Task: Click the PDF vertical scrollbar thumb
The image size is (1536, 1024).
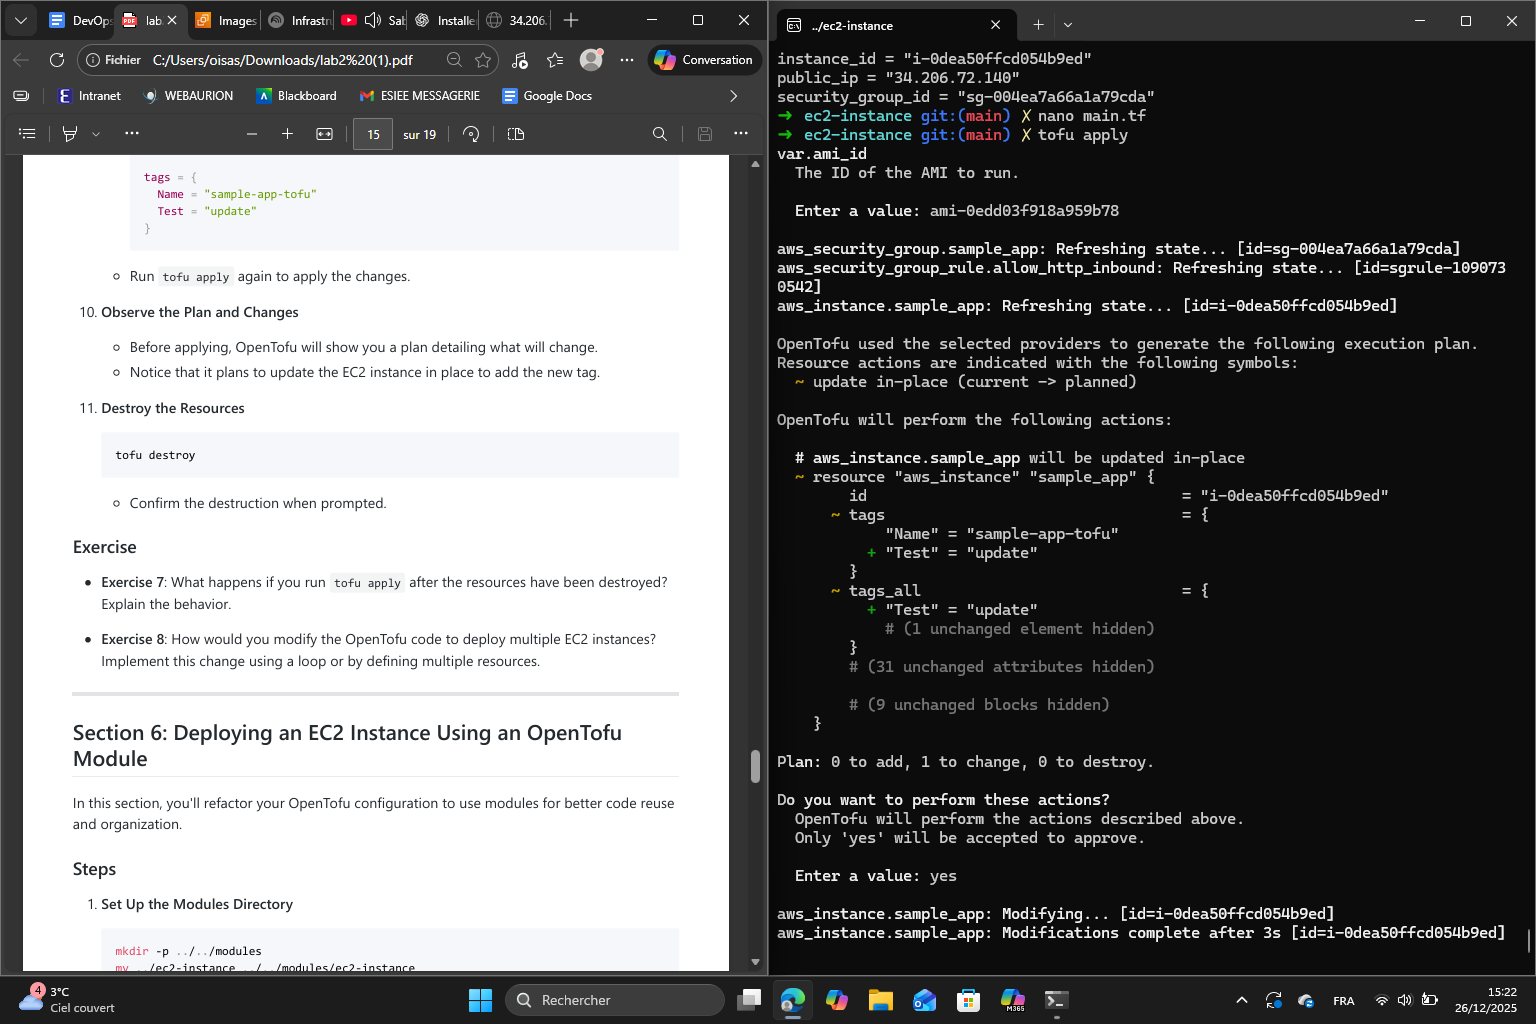Action: click(755, 766)
